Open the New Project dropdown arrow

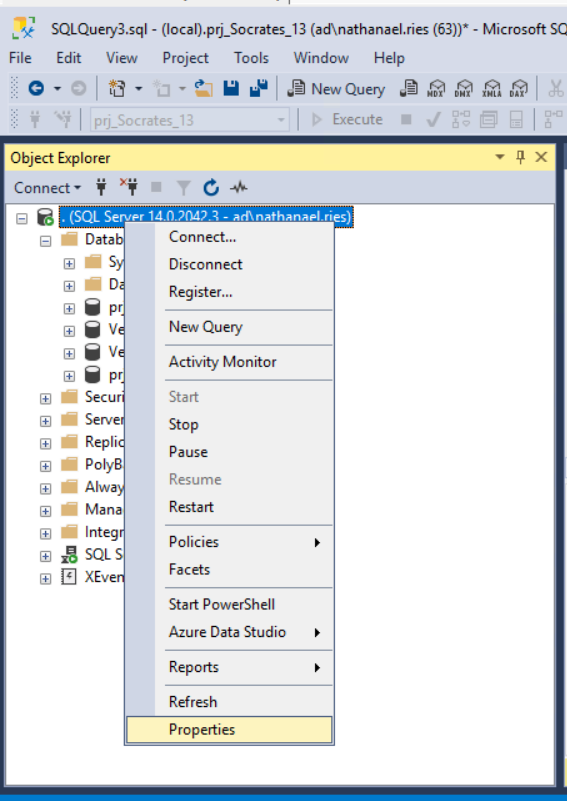click(138, 89)
